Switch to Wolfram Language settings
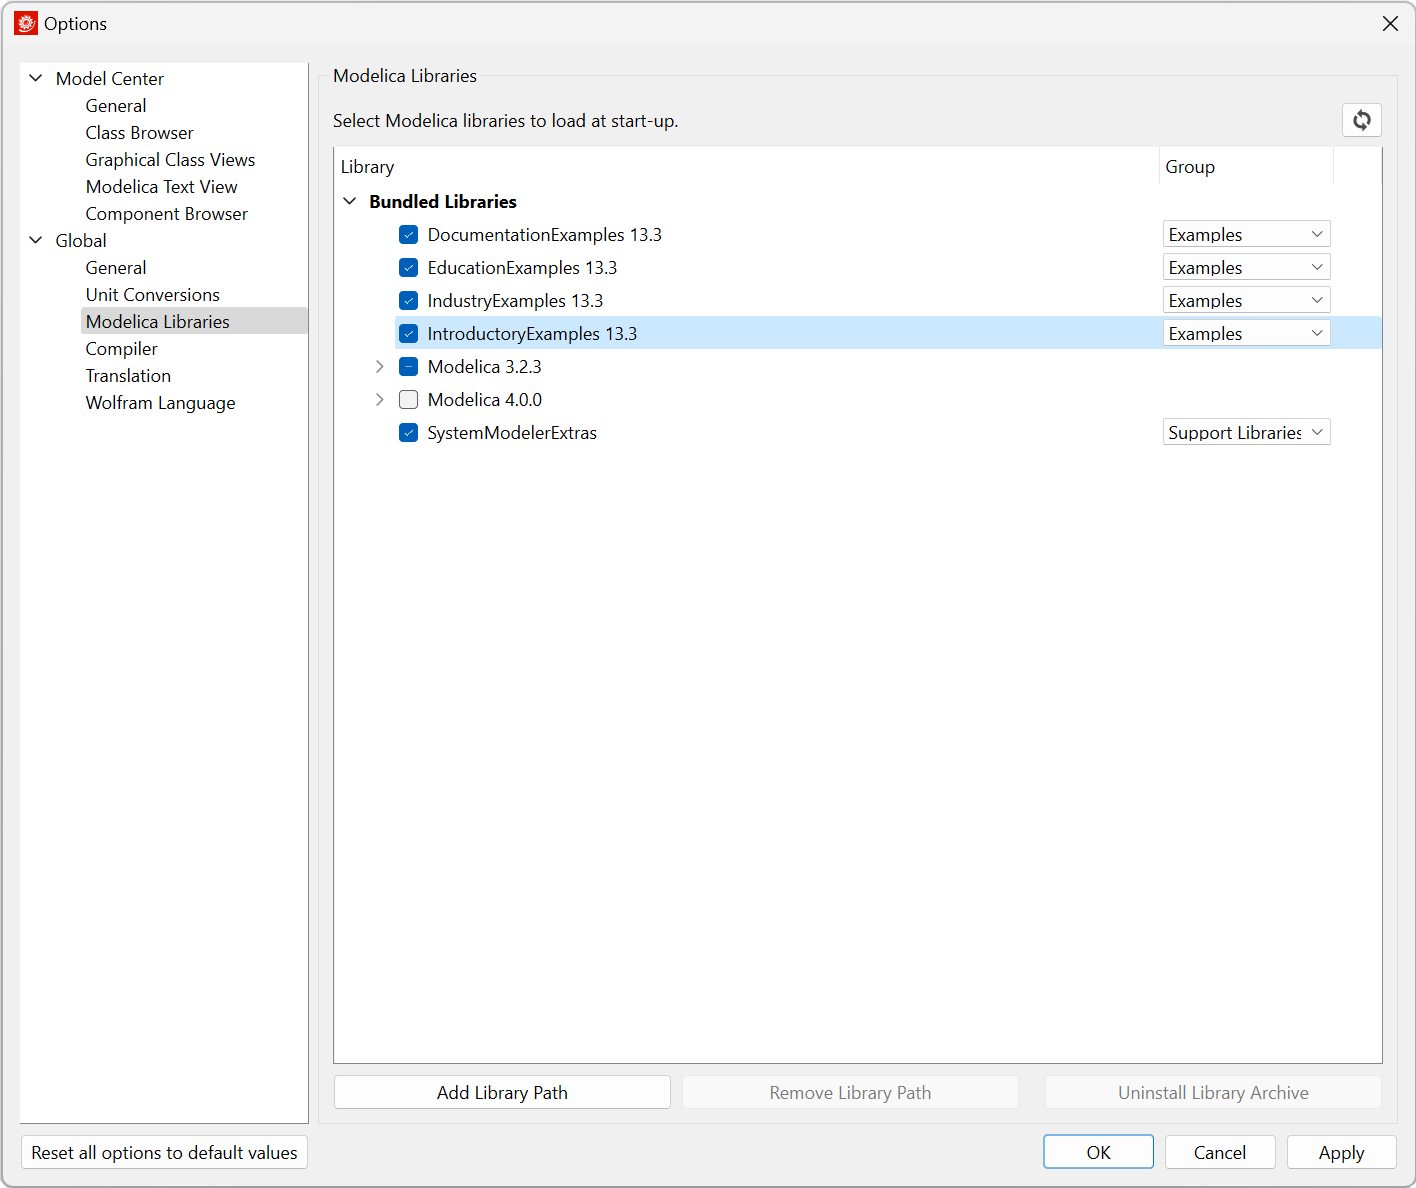This screenshot has width=1416, height=1188. point(160,402)
